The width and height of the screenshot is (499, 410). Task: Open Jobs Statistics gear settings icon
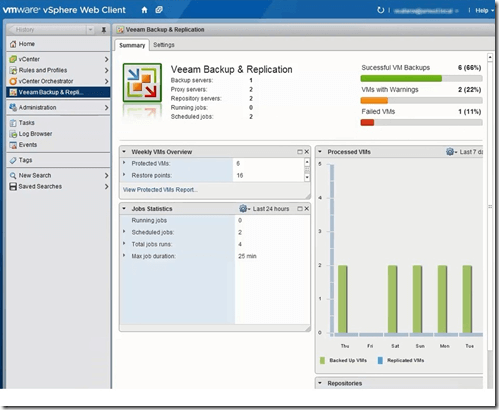(x=243, y=209)
